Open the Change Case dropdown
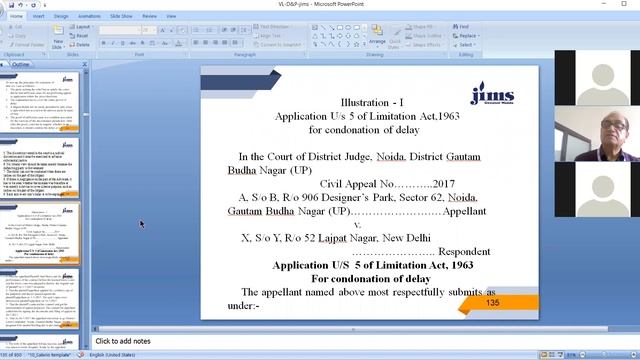The width and height of the screenshot is (640, 360). tap(165, 43)
